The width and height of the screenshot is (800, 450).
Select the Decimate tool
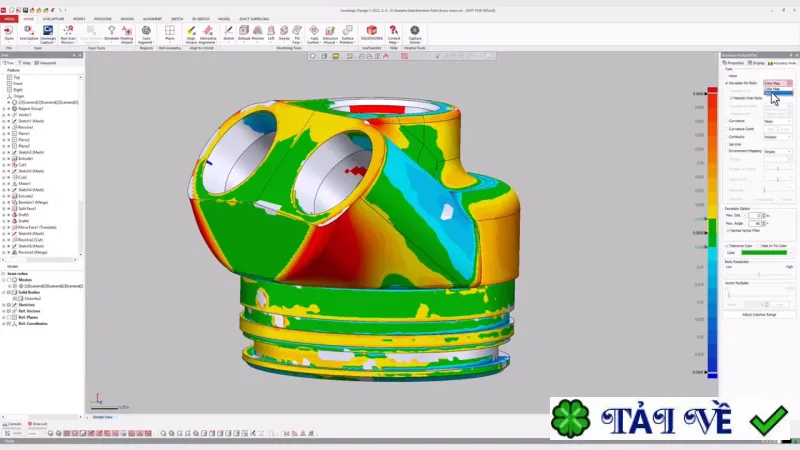coord(111,34)
